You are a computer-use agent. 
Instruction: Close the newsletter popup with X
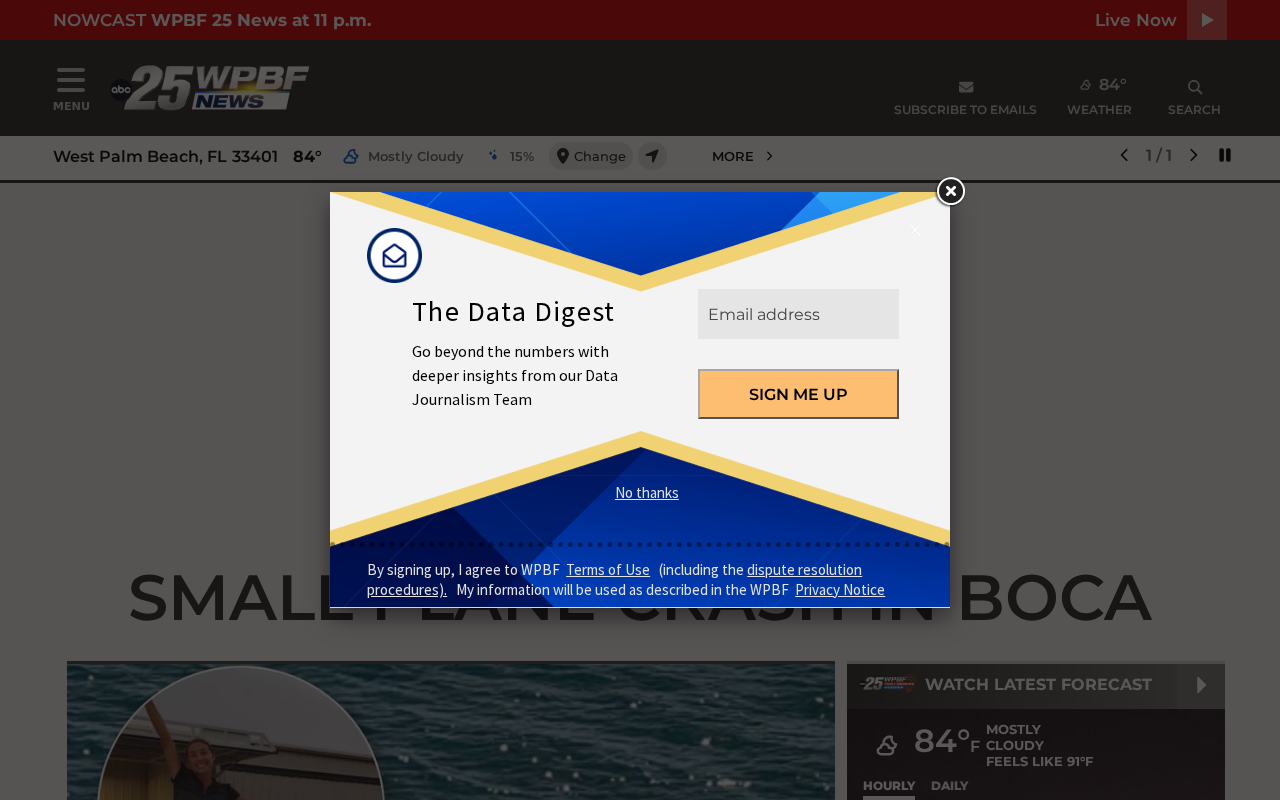951,191
